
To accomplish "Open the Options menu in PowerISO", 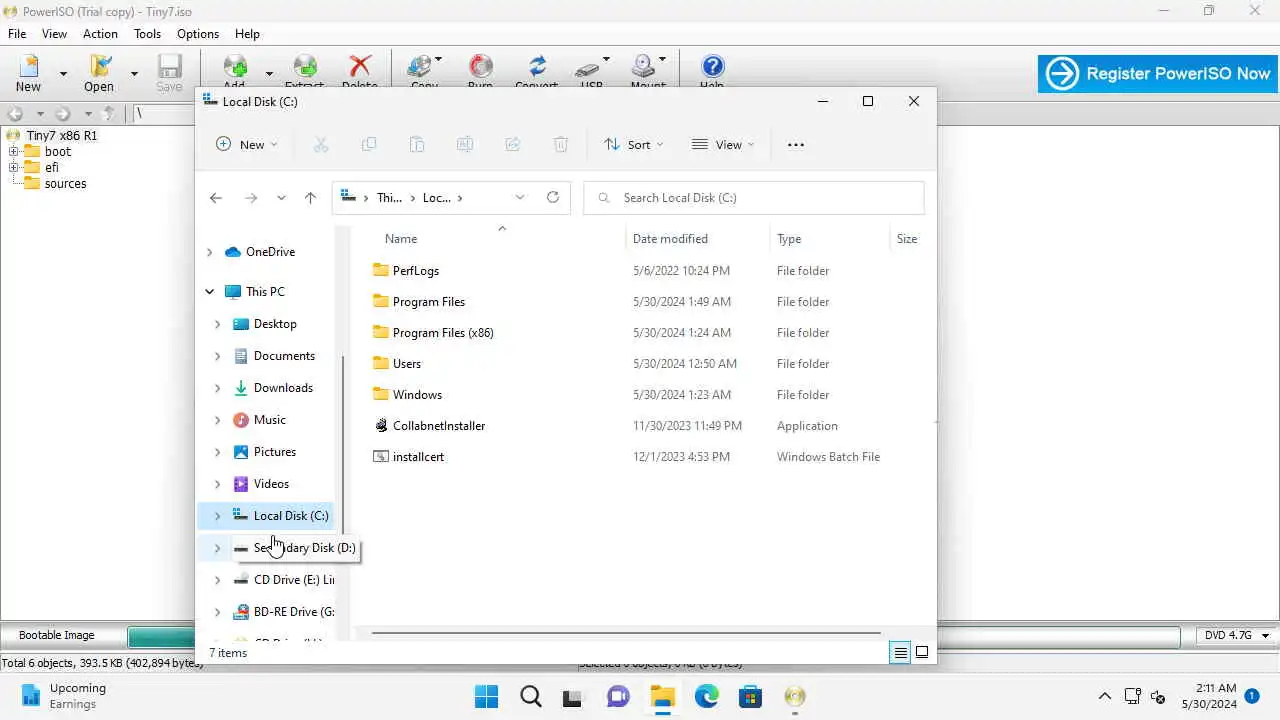I will [198, 34].
